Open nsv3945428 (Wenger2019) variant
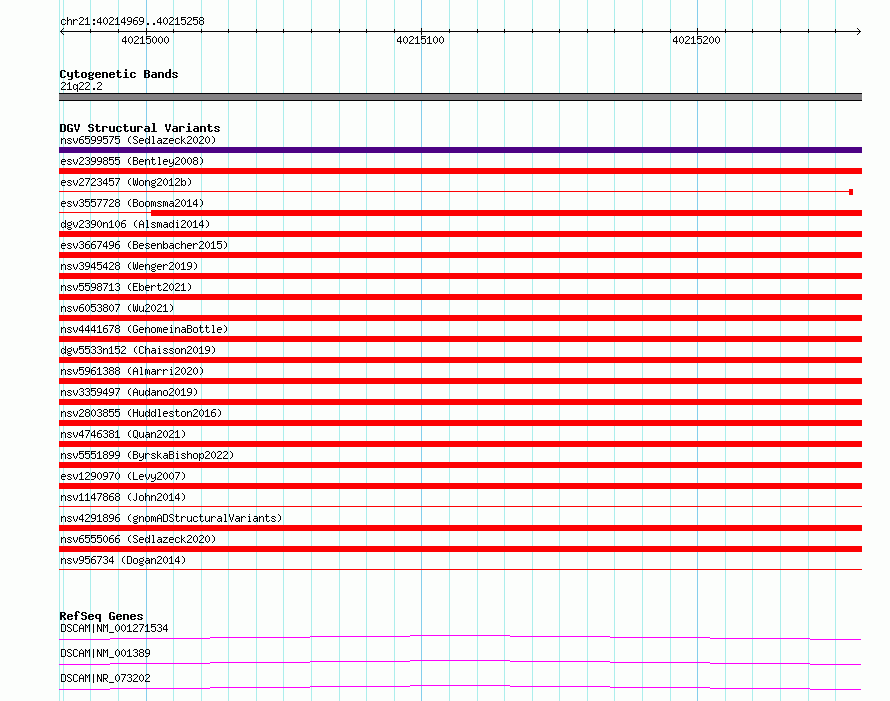 click(129, 266)
